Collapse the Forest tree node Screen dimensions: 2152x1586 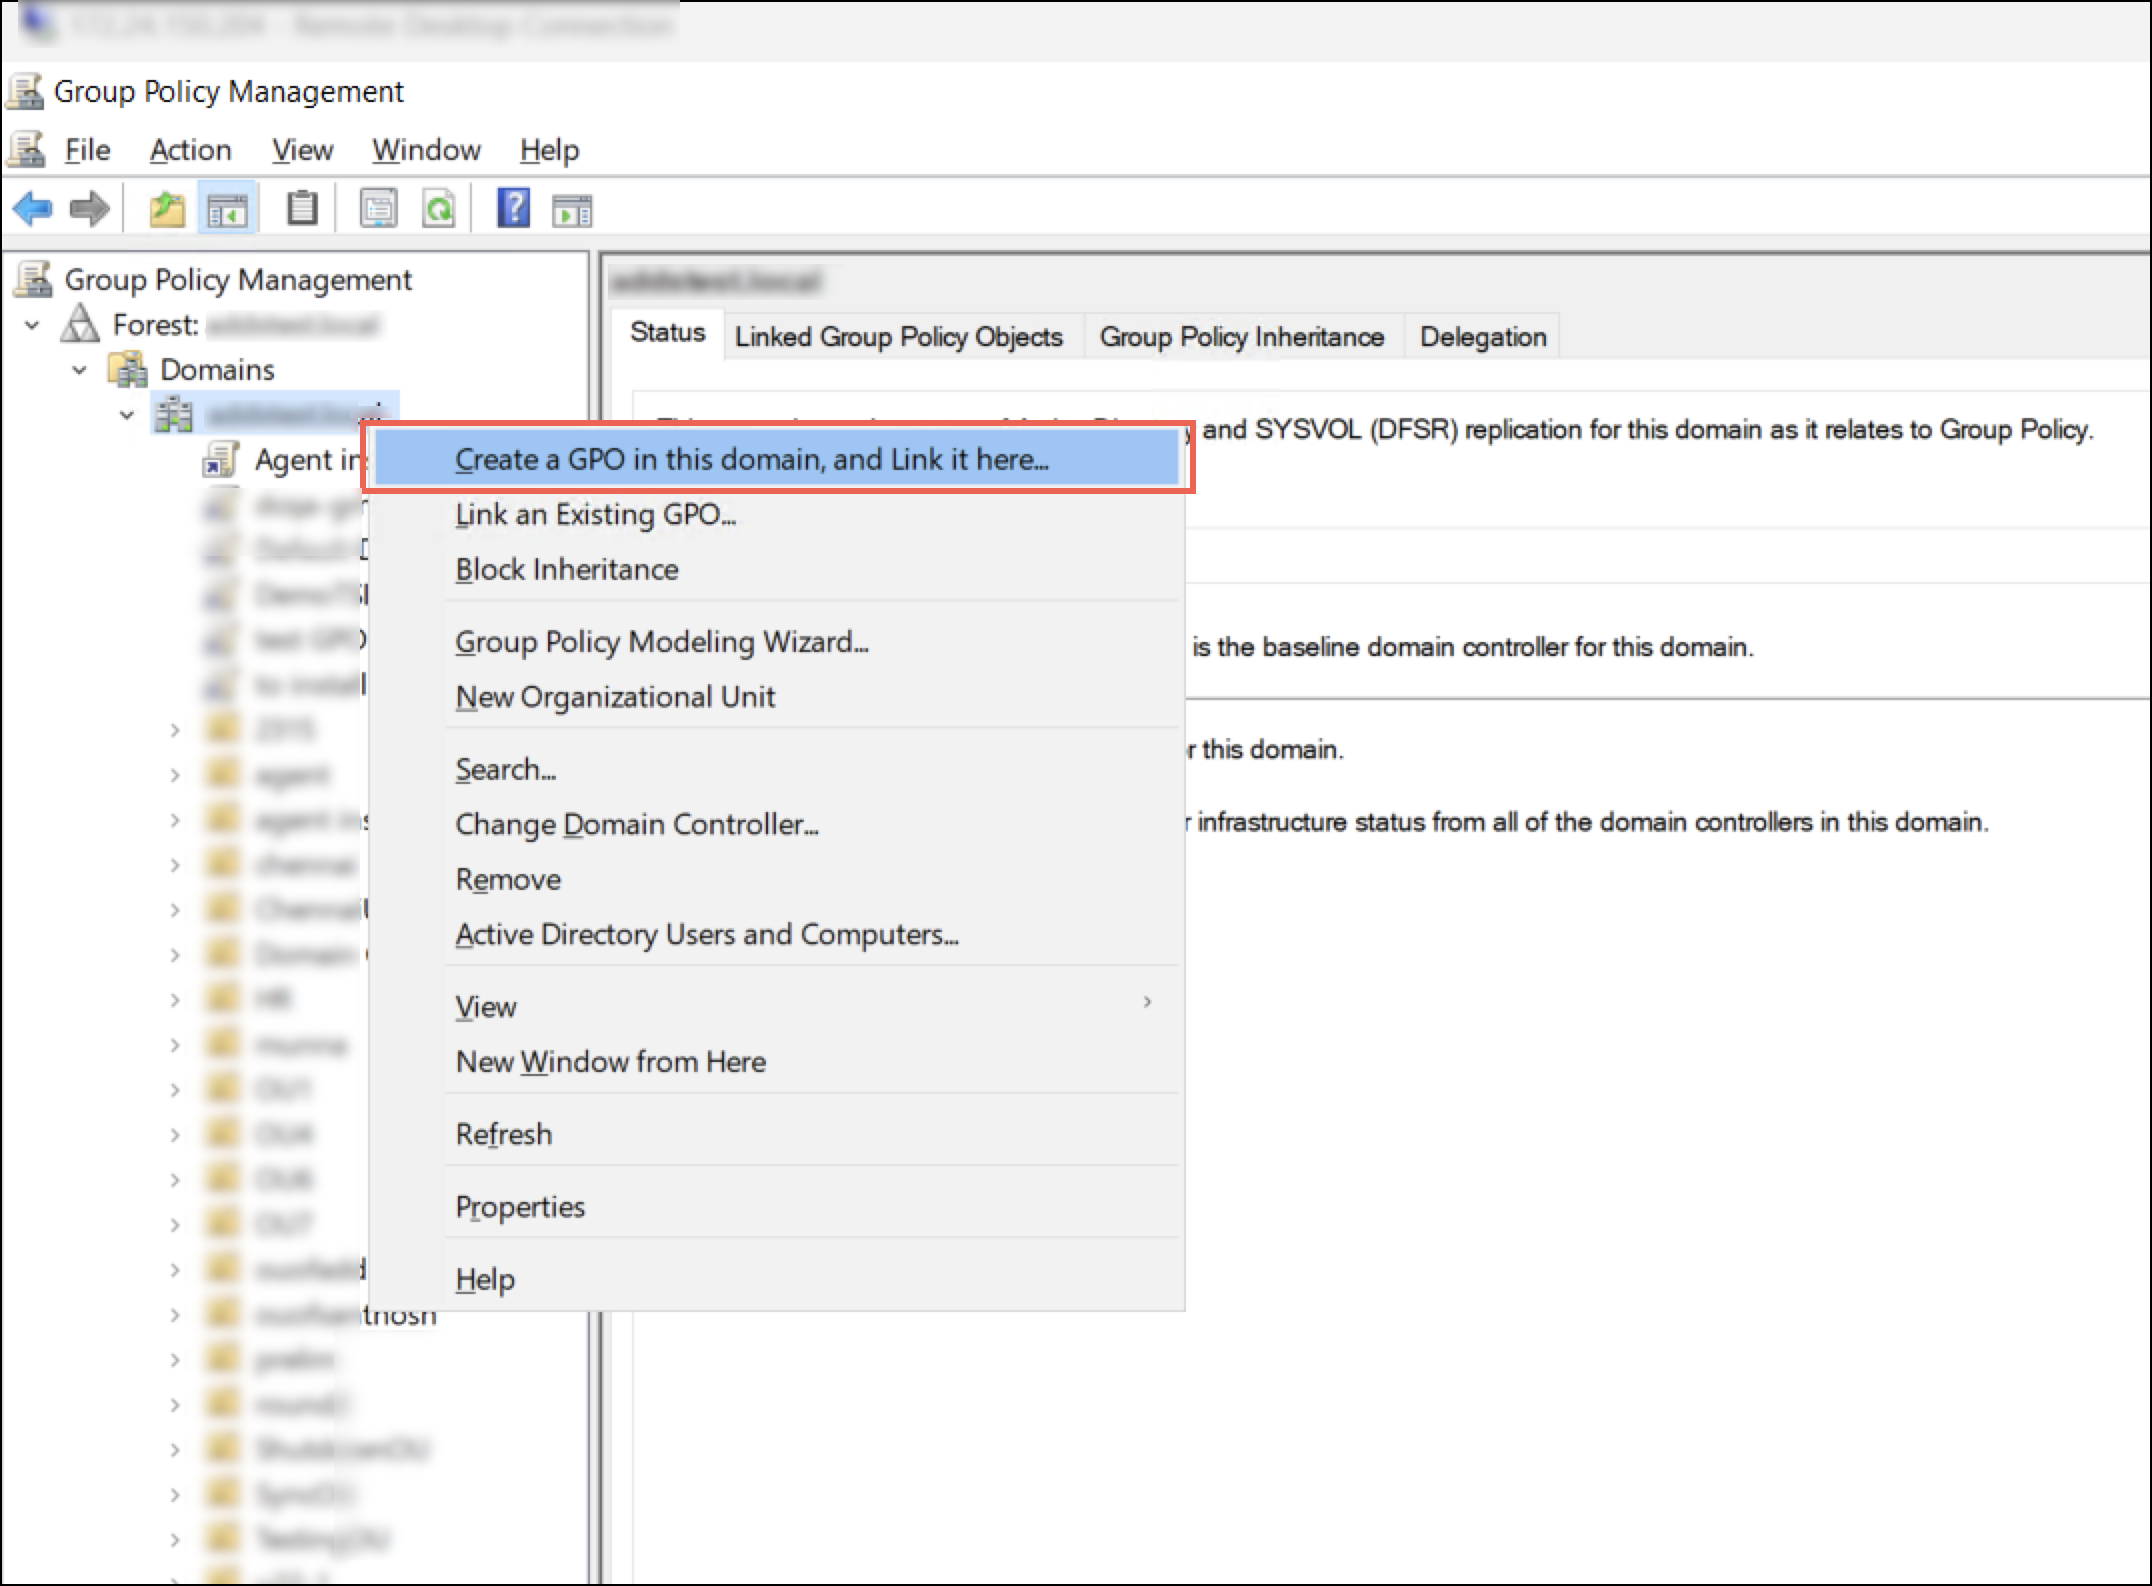point(32,325)
